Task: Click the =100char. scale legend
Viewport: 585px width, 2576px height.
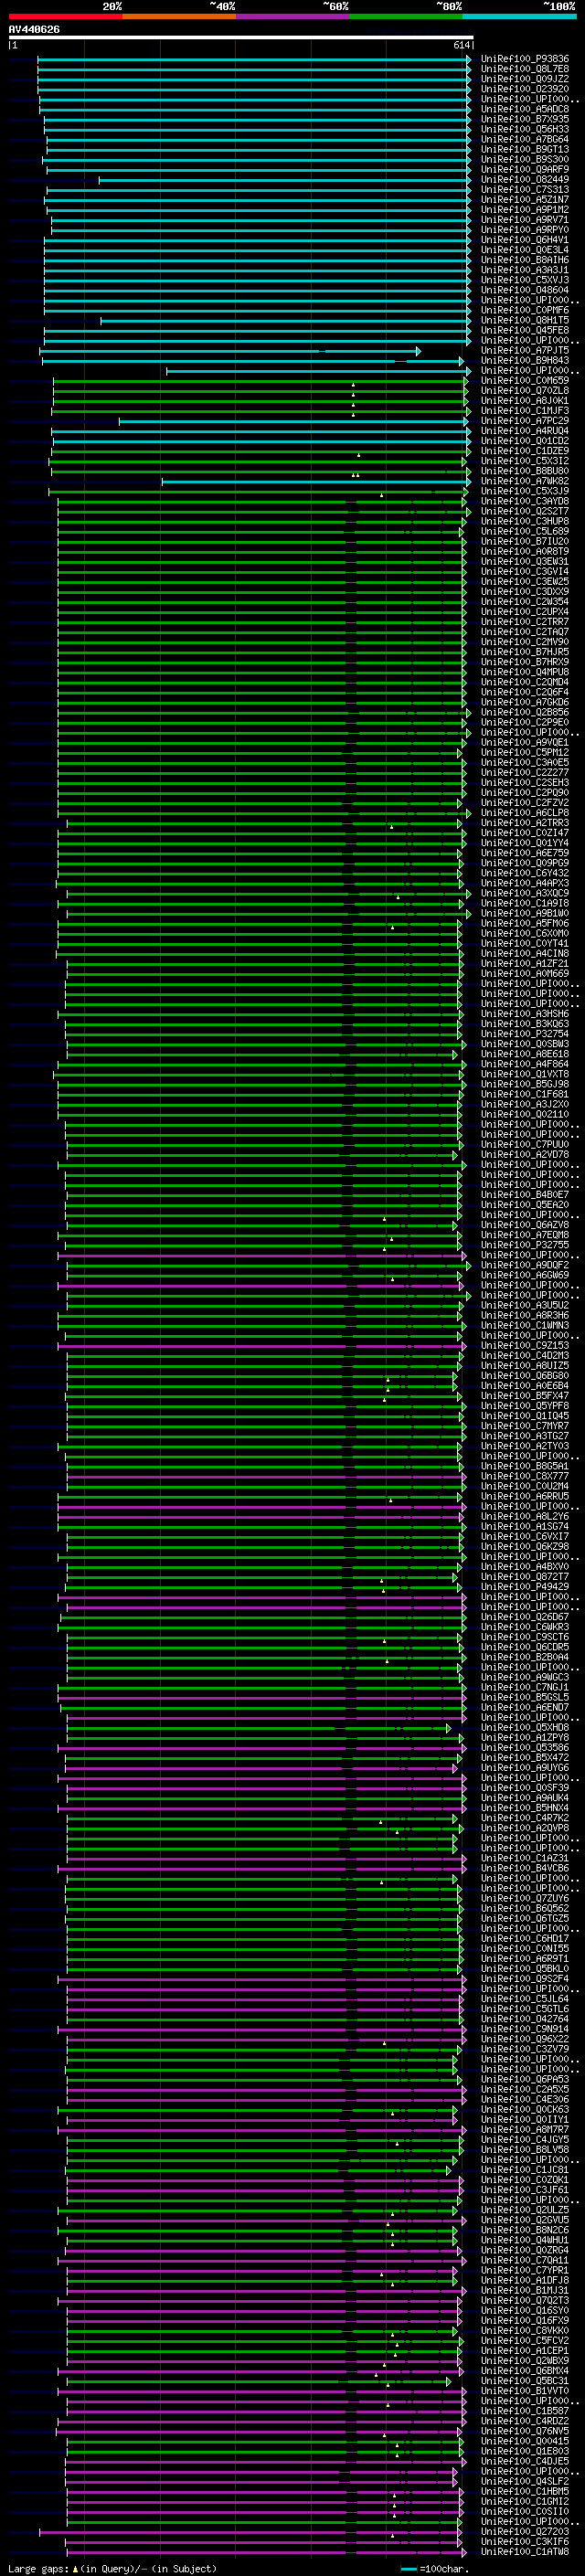Action: pos(435,2568)
